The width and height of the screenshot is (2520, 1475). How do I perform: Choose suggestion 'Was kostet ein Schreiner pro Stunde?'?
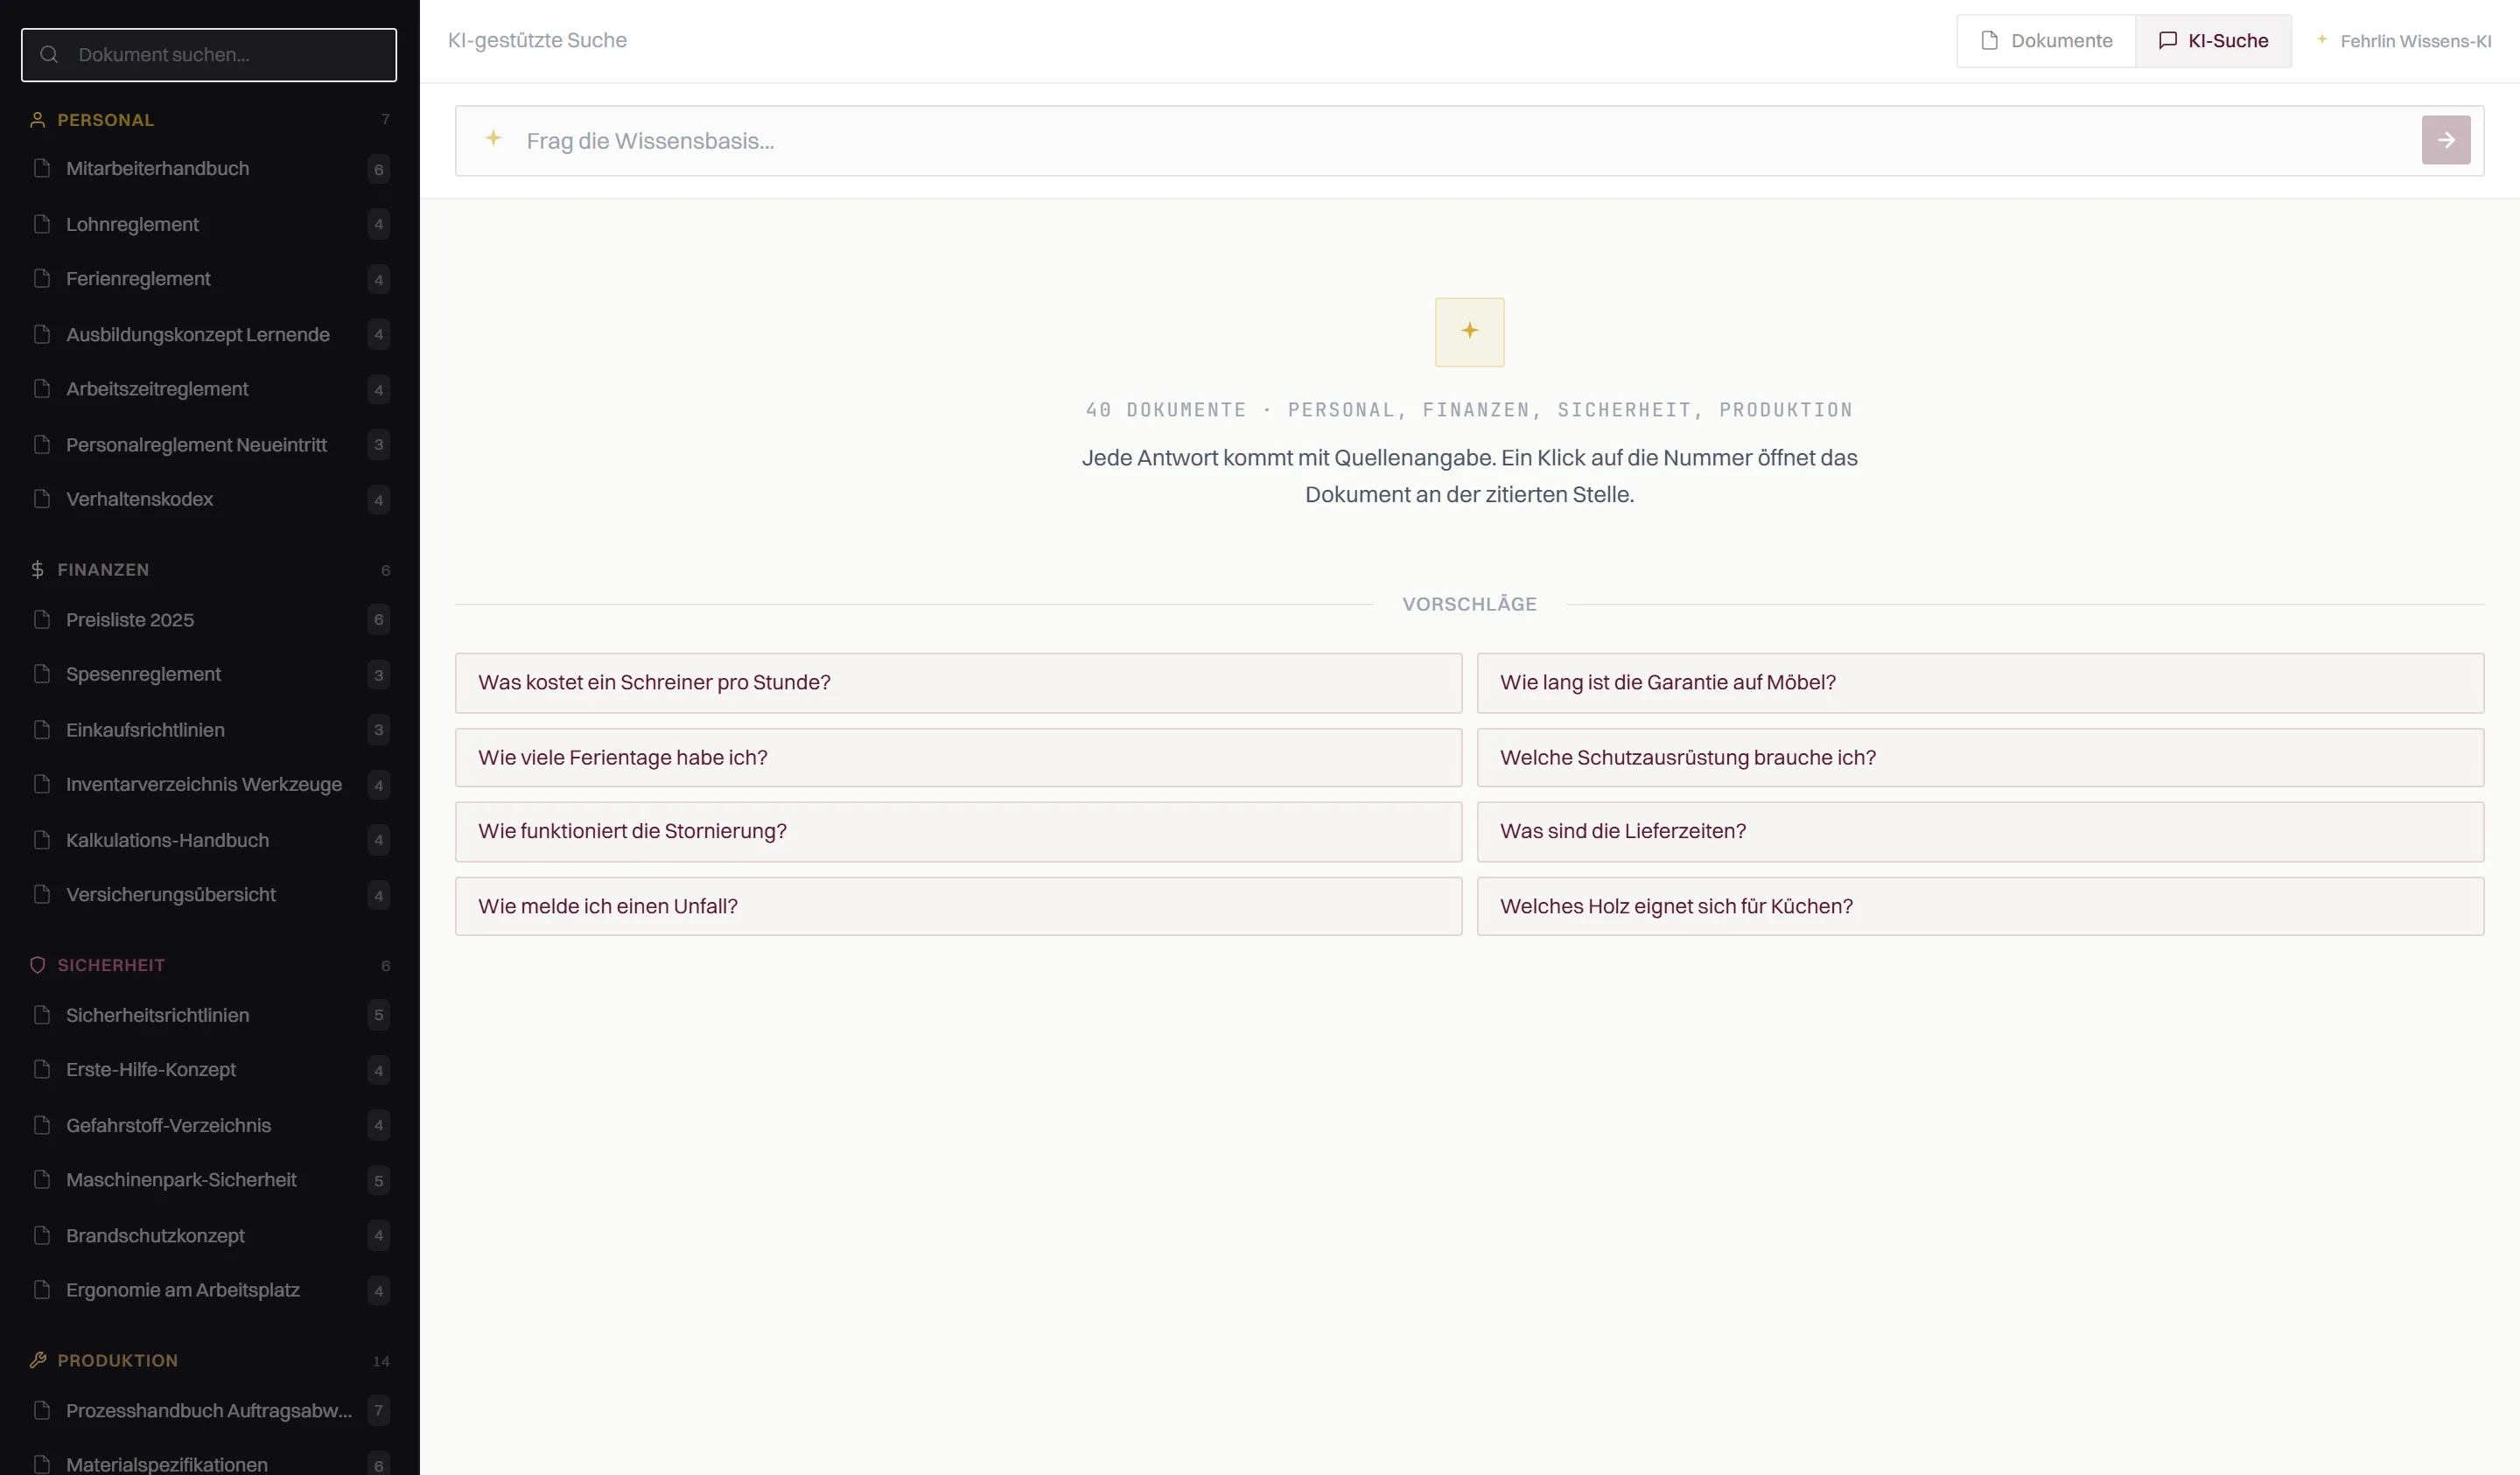coord(958,683)
